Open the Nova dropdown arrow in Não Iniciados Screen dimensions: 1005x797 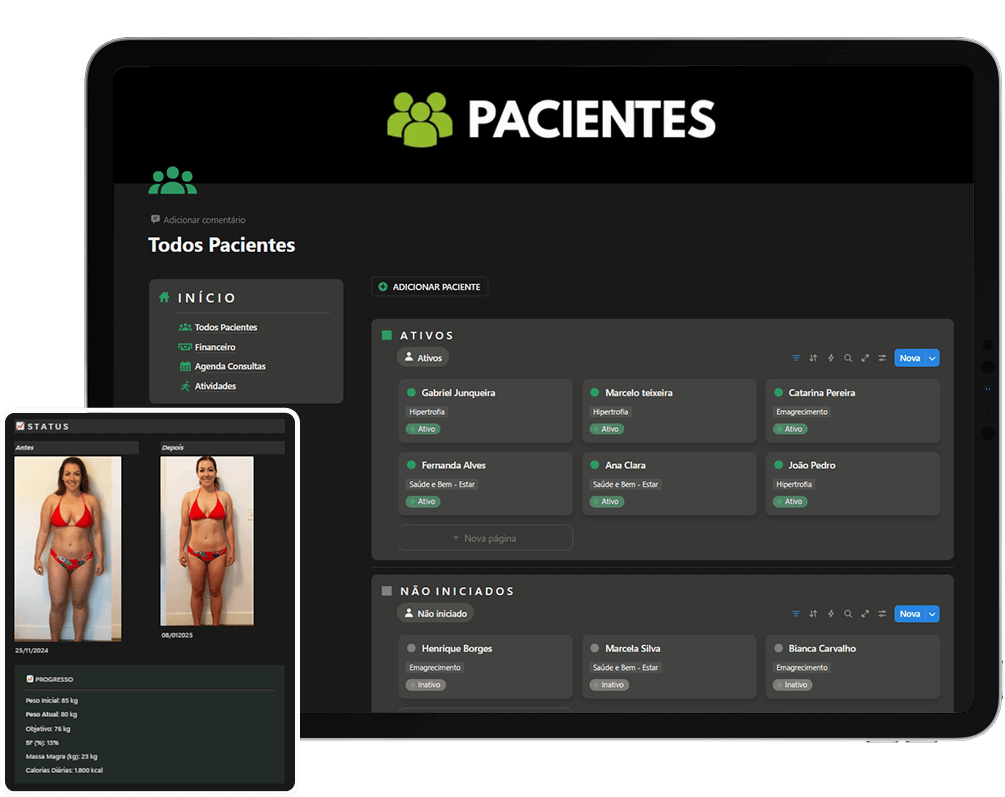(932, 614)
